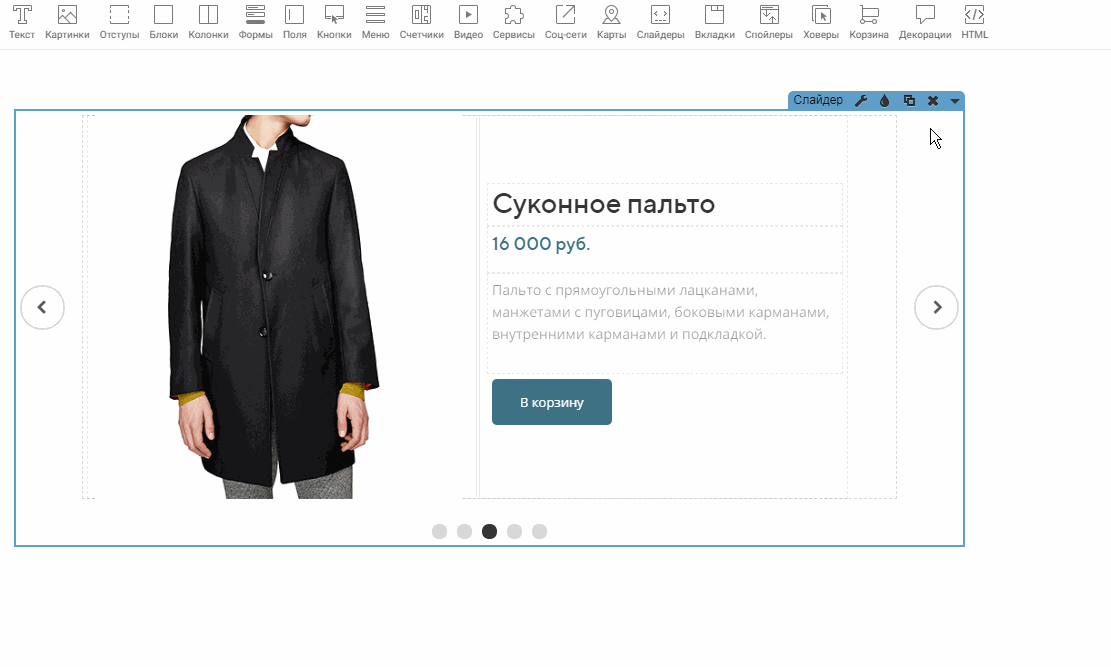Switch to the first slide dot
This screenshot has height=667, width=1111.
(x=439, y=531)
